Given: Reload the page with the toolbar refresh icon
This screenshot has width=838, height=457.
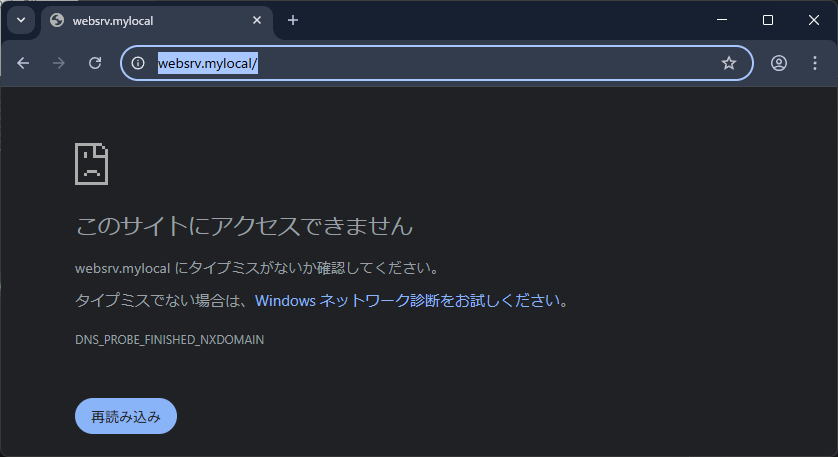Looking at the screenshot, I should click(95, 63).
